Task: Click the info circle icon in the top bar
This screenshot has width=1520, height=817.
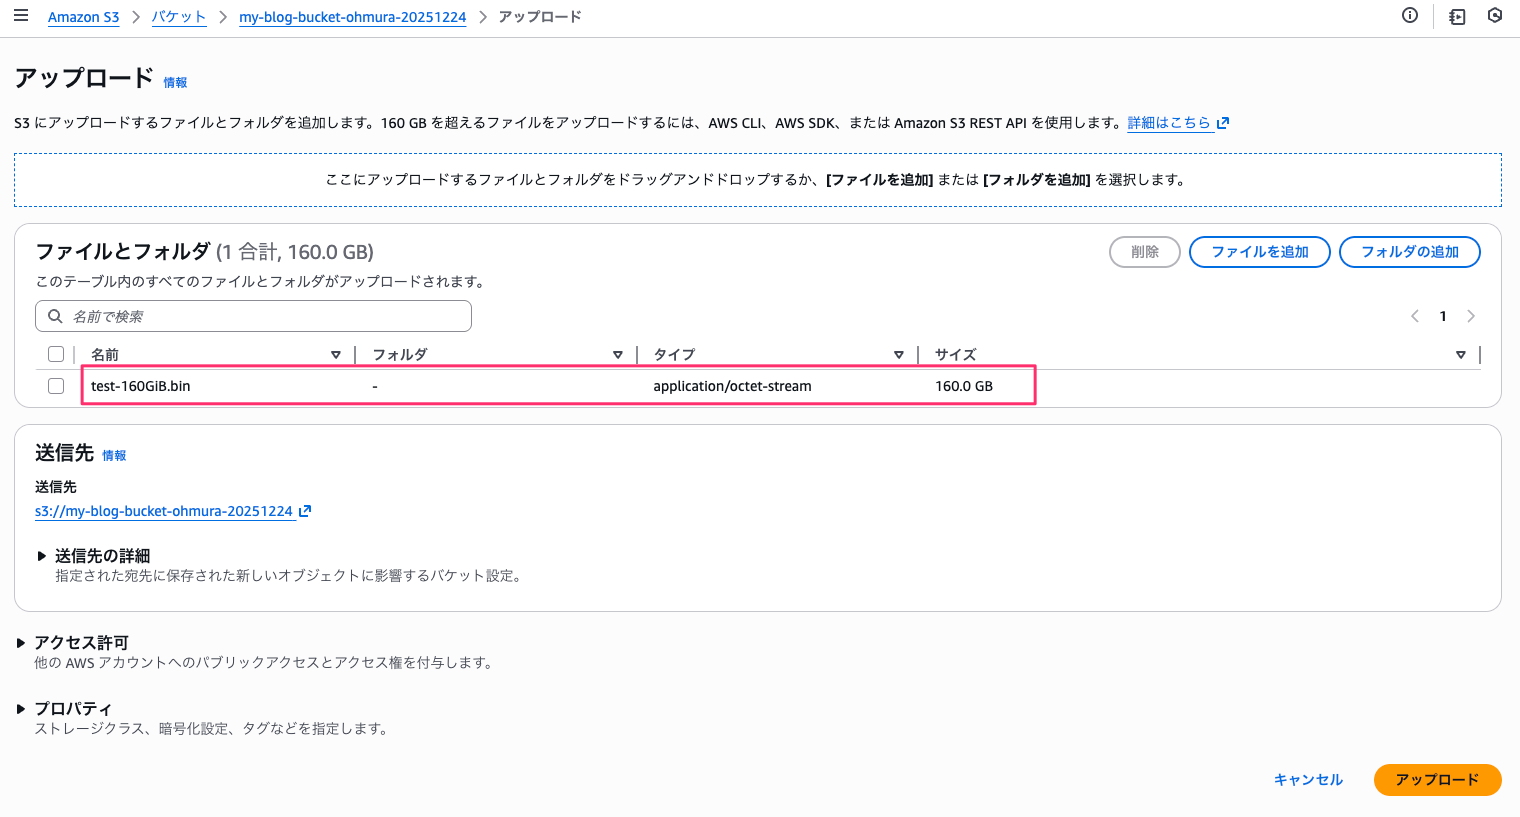Action: [1409, 15]
